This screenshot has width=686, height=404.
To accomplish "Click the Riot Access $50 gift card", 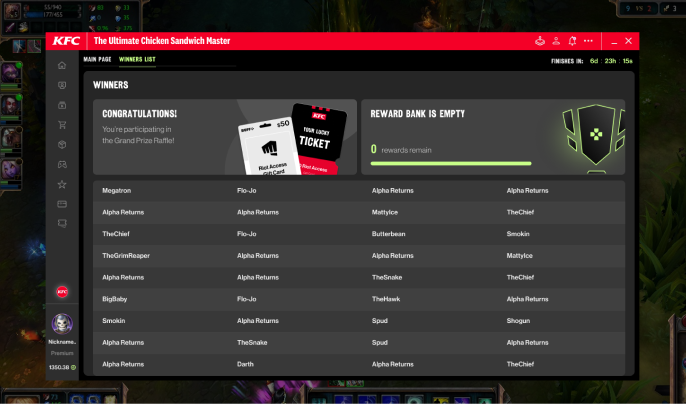I will [264, 147].
